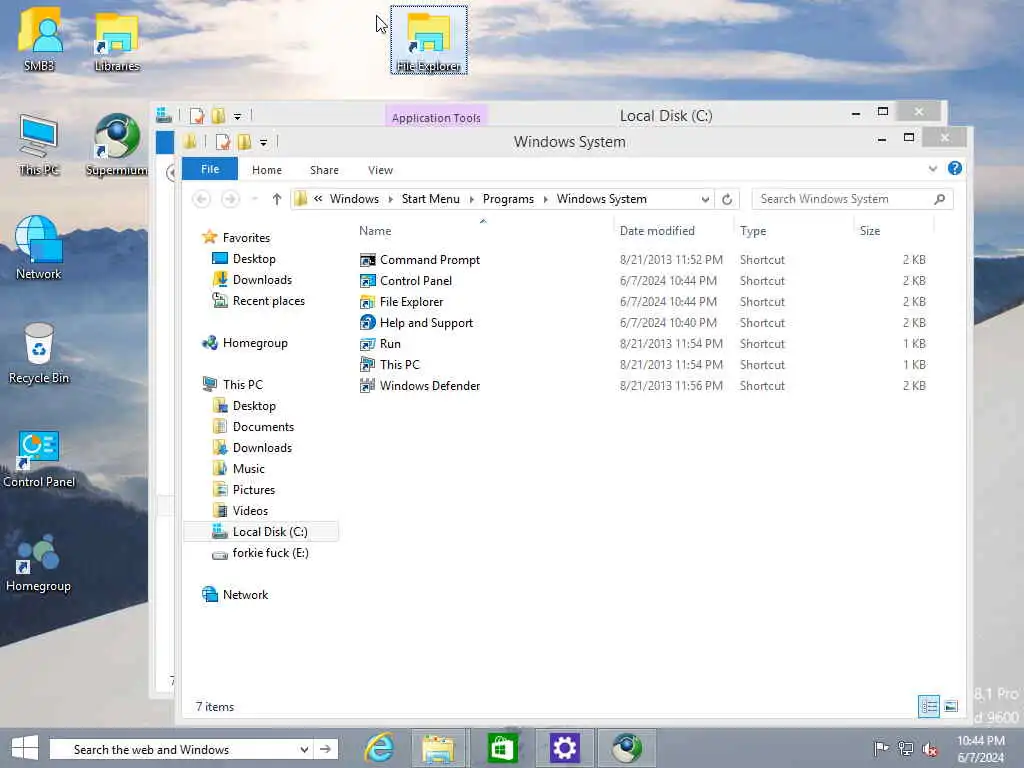Refresh the Windows System folder view
Screen dimensions: 1024x768
tap(727, 199)
